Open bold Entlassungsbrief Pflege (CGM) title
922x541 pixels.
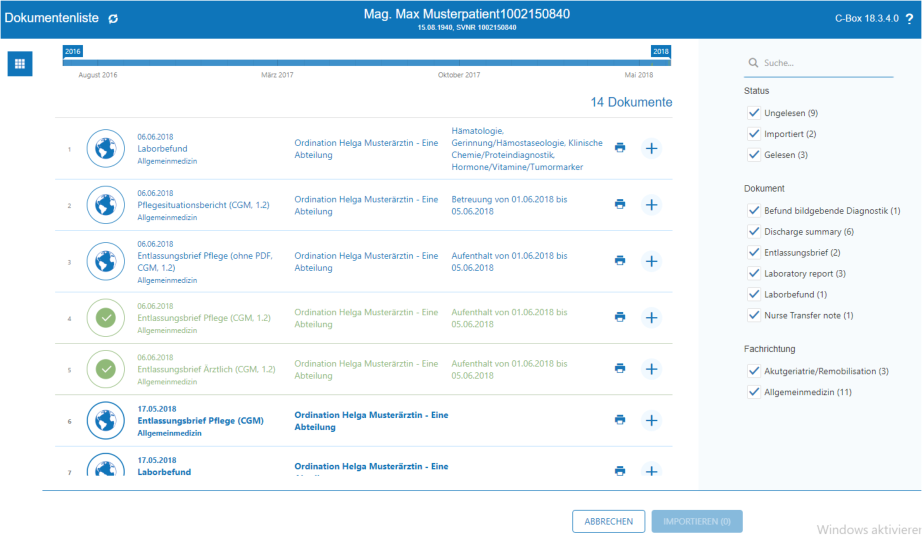pos(201,420)
